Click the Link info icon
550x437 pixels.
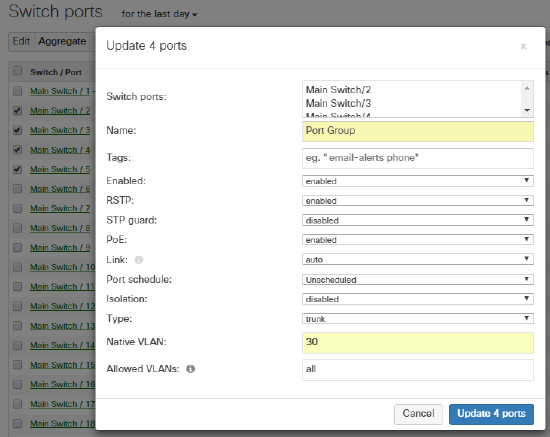tap(139, 260)
